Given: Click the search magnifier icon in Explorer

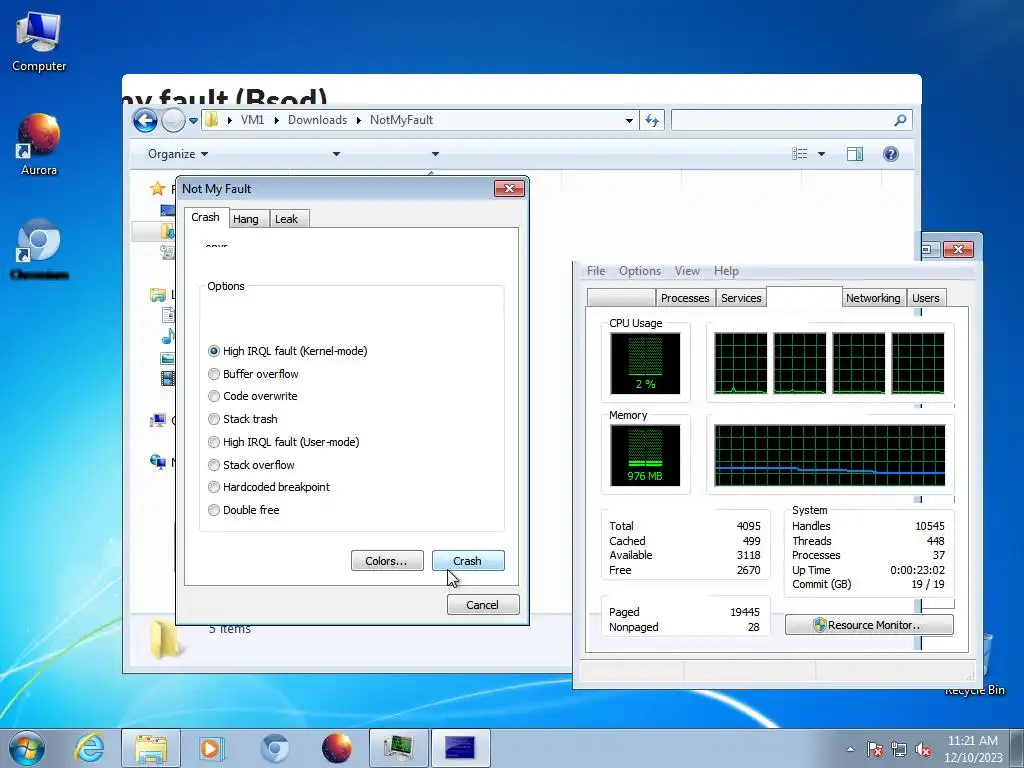Looking at the screenshot, I should point(900,120).
